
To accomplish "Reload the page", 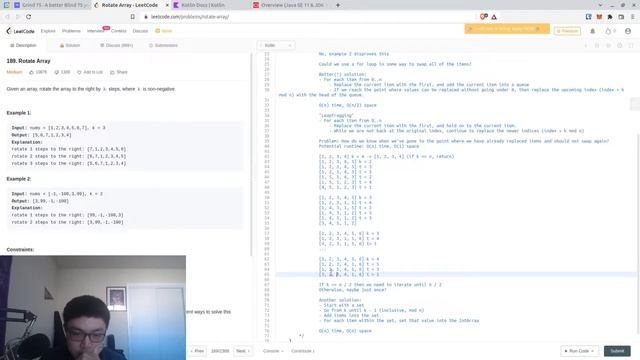I will click(x=29, y=17).
